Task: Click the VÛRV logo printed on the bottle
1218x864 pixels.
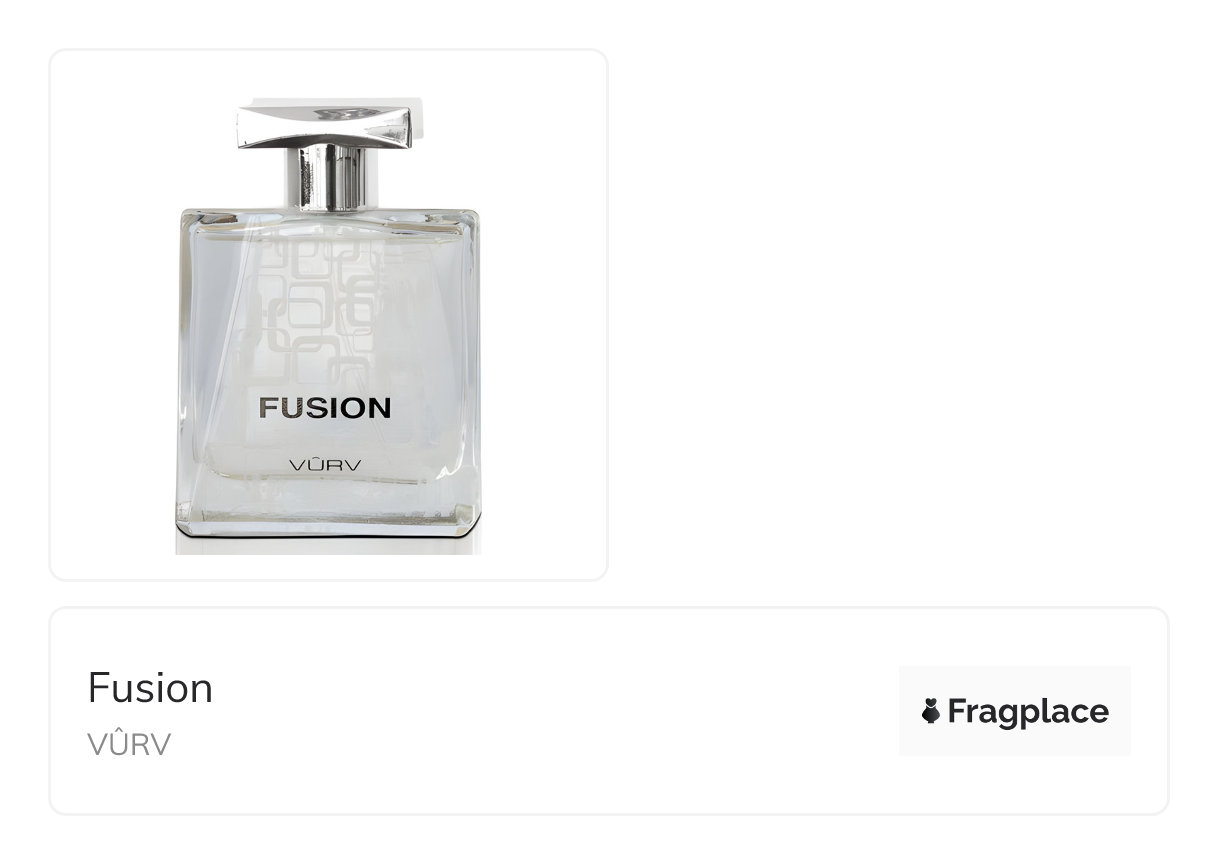Action: click(x=325, y=465)
